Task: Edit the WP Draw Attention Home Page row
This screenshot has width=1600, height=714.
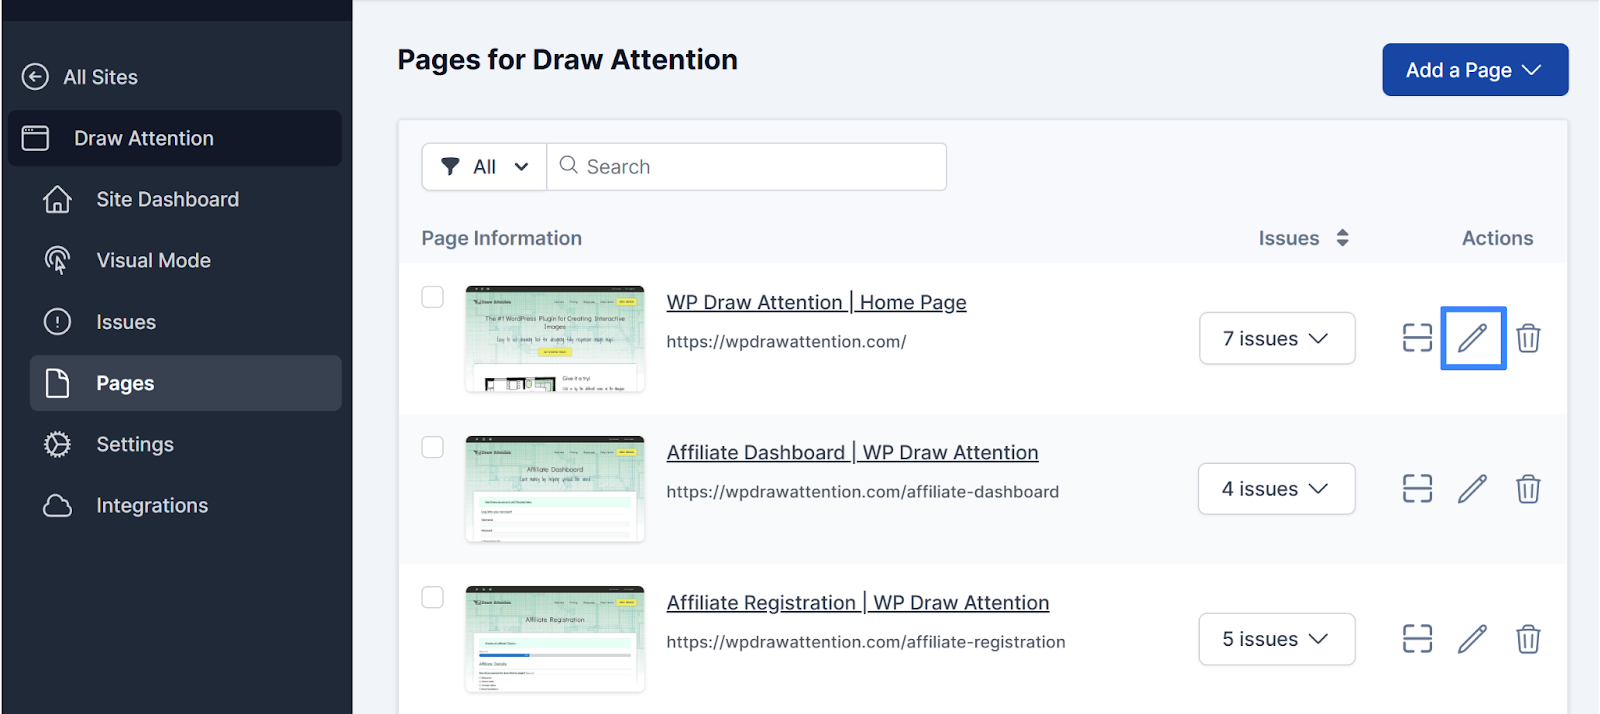Action: click(1473, 338)
